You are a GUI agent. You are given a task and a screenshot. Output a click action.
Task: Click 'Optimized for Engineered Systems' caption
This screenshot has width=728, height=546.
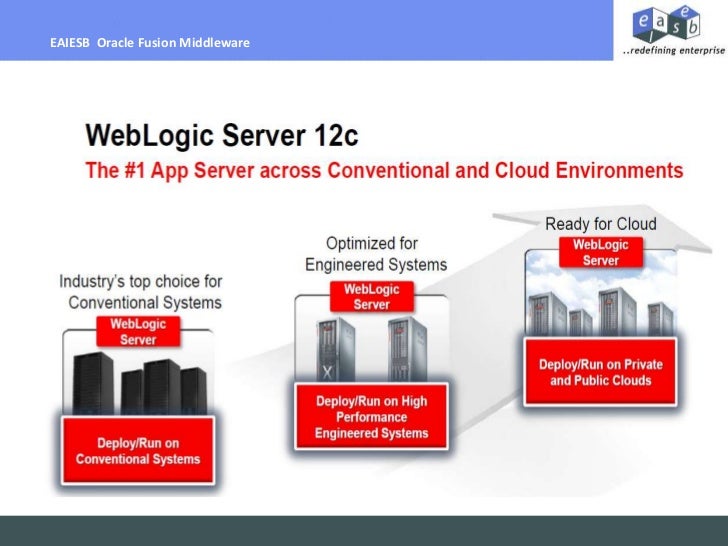click(x=376, y=254)
